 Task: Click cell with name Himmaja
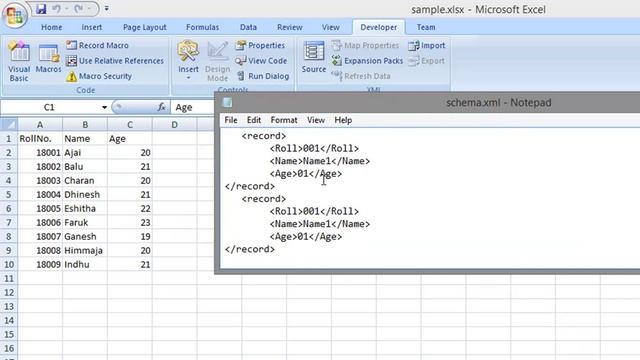[x=85, y=251]
